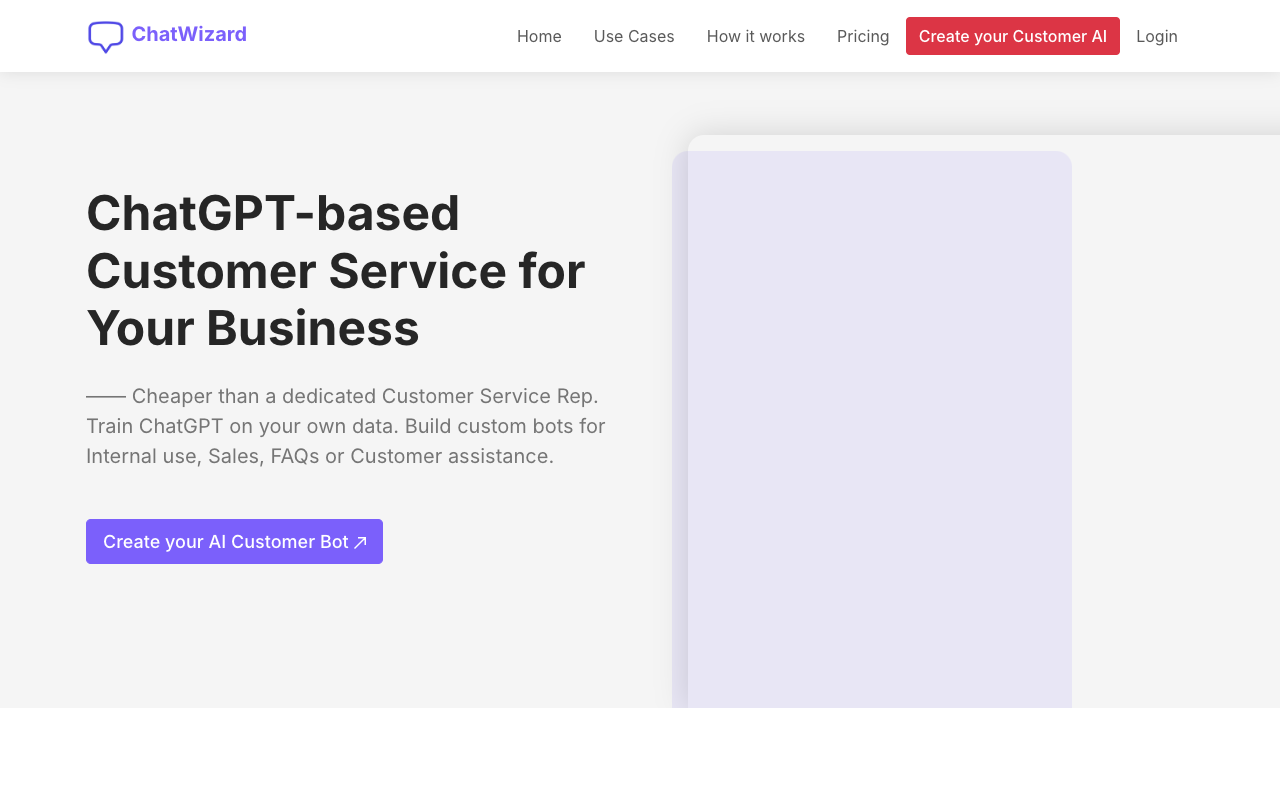Viewport: 1280px width, 800px height.
Task: Click the red Create your Customer AI button
Action: (1013, 36)
